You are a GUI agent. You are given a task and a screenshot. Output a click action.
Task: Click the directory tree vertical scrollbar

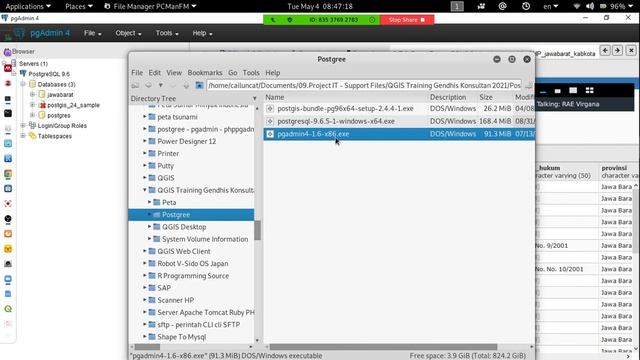[257, 230]
